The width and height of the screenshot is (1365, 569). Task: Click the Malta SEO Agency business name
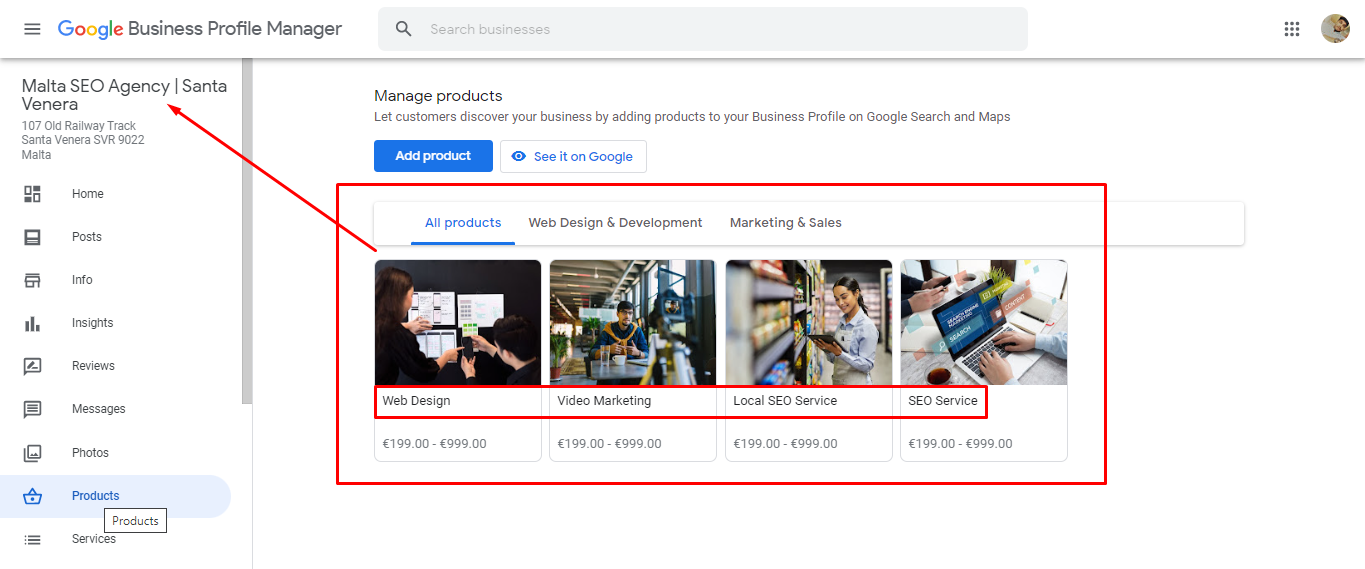(124, 95)
